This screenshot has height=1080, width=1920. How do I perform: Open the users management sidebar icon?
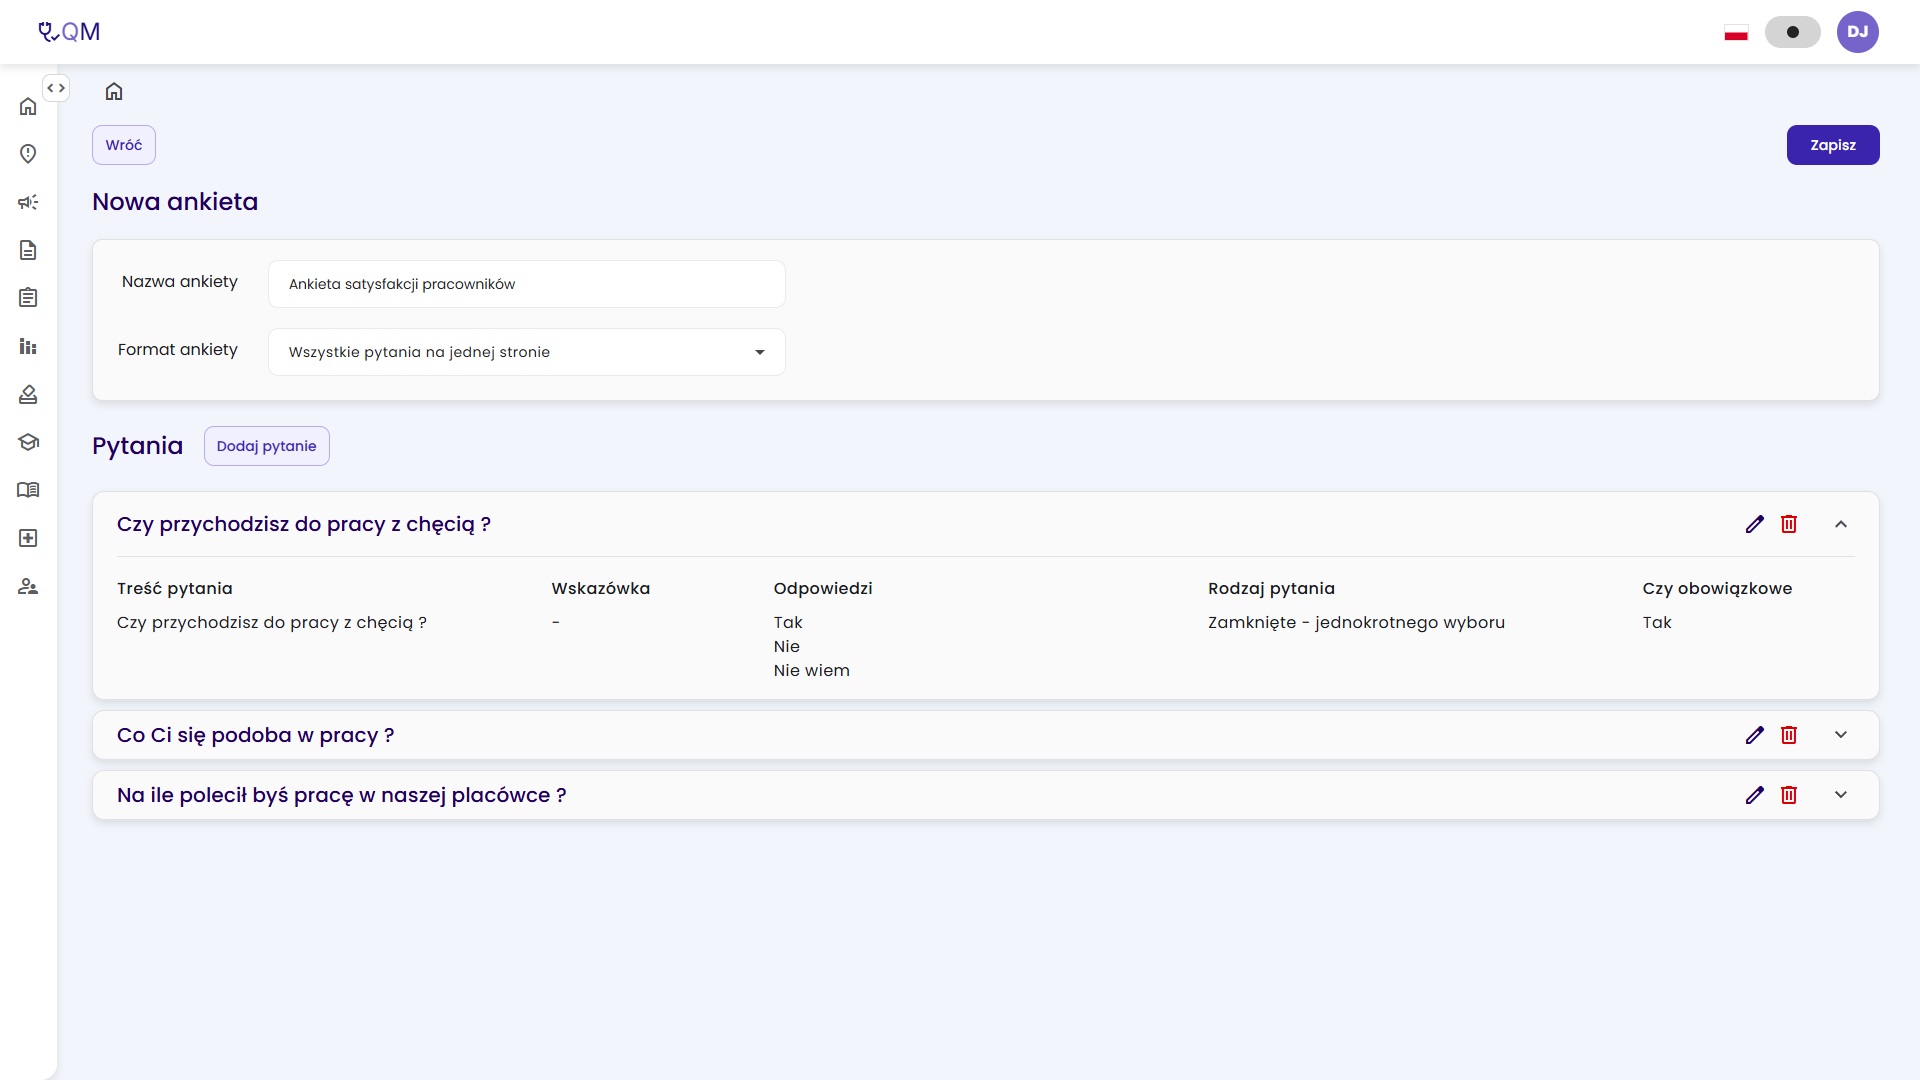pyautogui.click(x=28, y=586)
